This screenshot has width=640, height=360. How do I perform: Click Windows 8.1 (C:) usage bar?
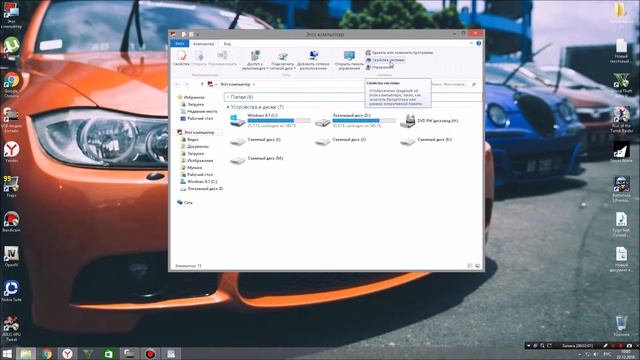(279, 121)
